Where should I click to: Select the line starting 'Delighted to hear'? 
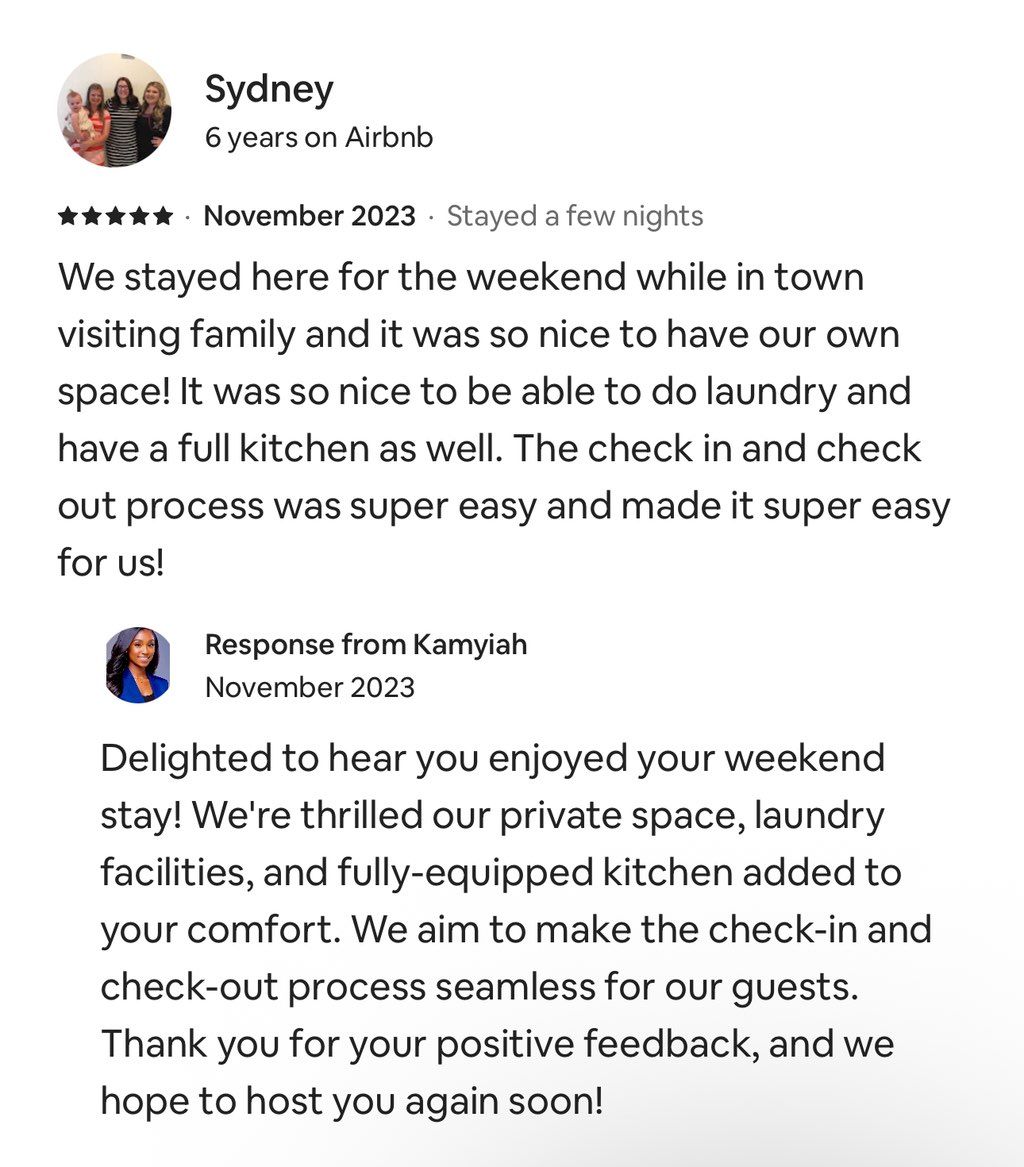click(x=493, y=760)
